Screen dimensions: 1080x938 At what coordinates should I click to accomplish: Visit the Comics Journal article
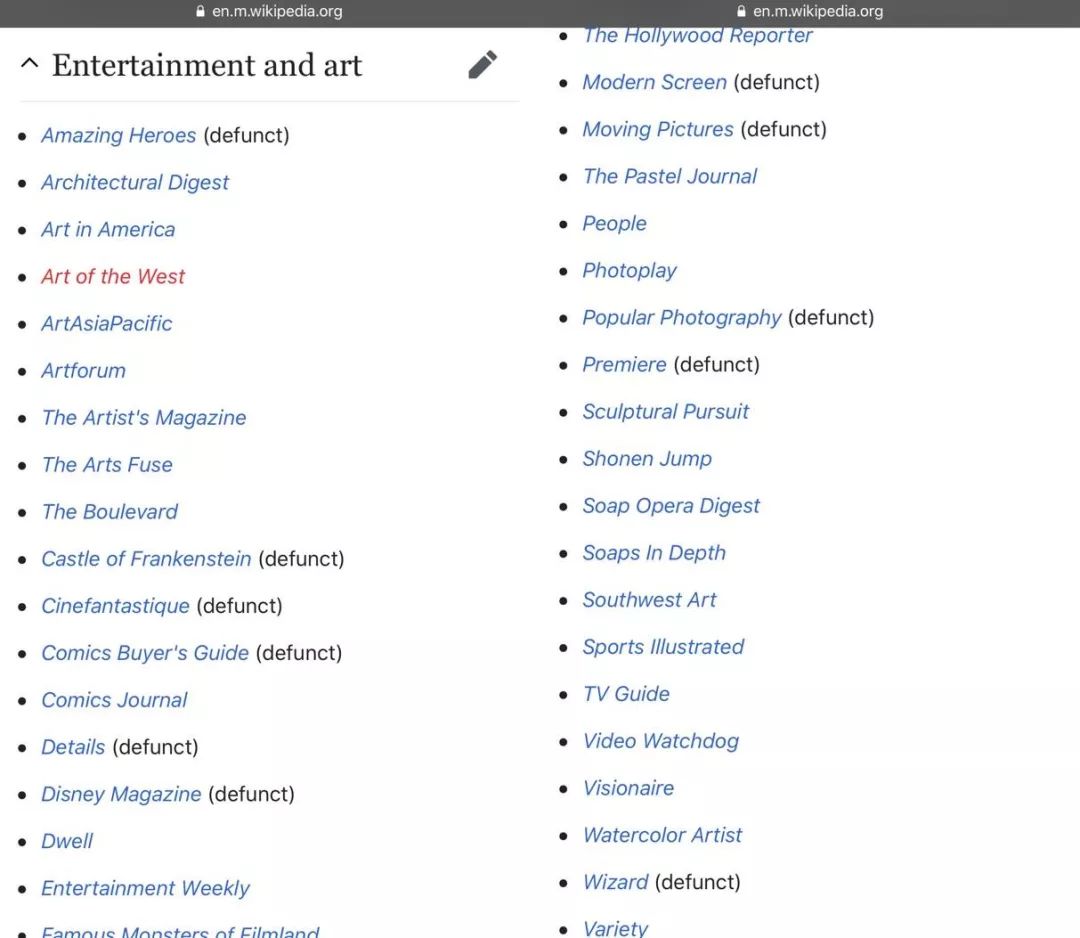coord(114,700)
